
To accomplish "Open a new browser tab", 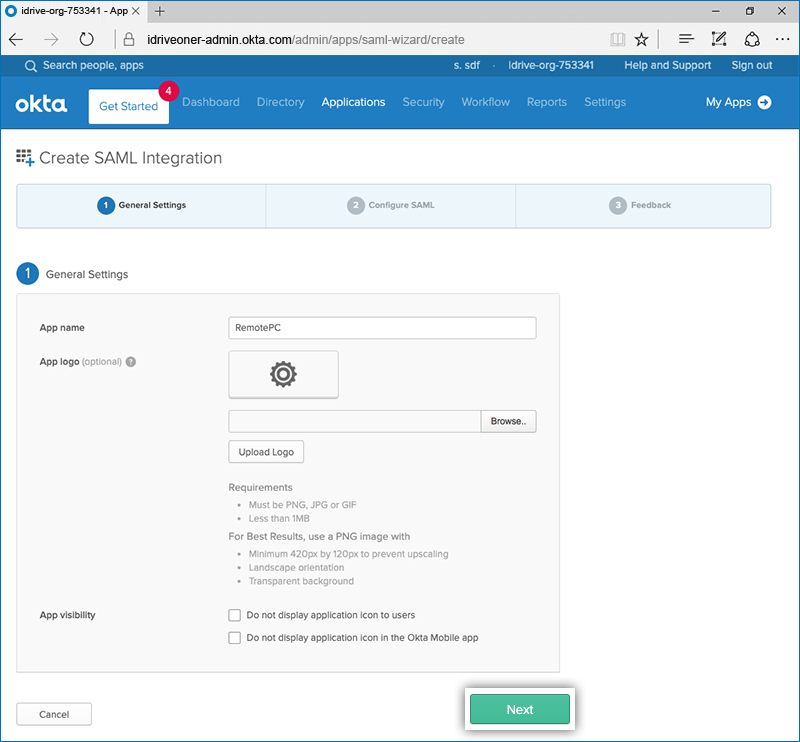I will click(x=160, y=11).
